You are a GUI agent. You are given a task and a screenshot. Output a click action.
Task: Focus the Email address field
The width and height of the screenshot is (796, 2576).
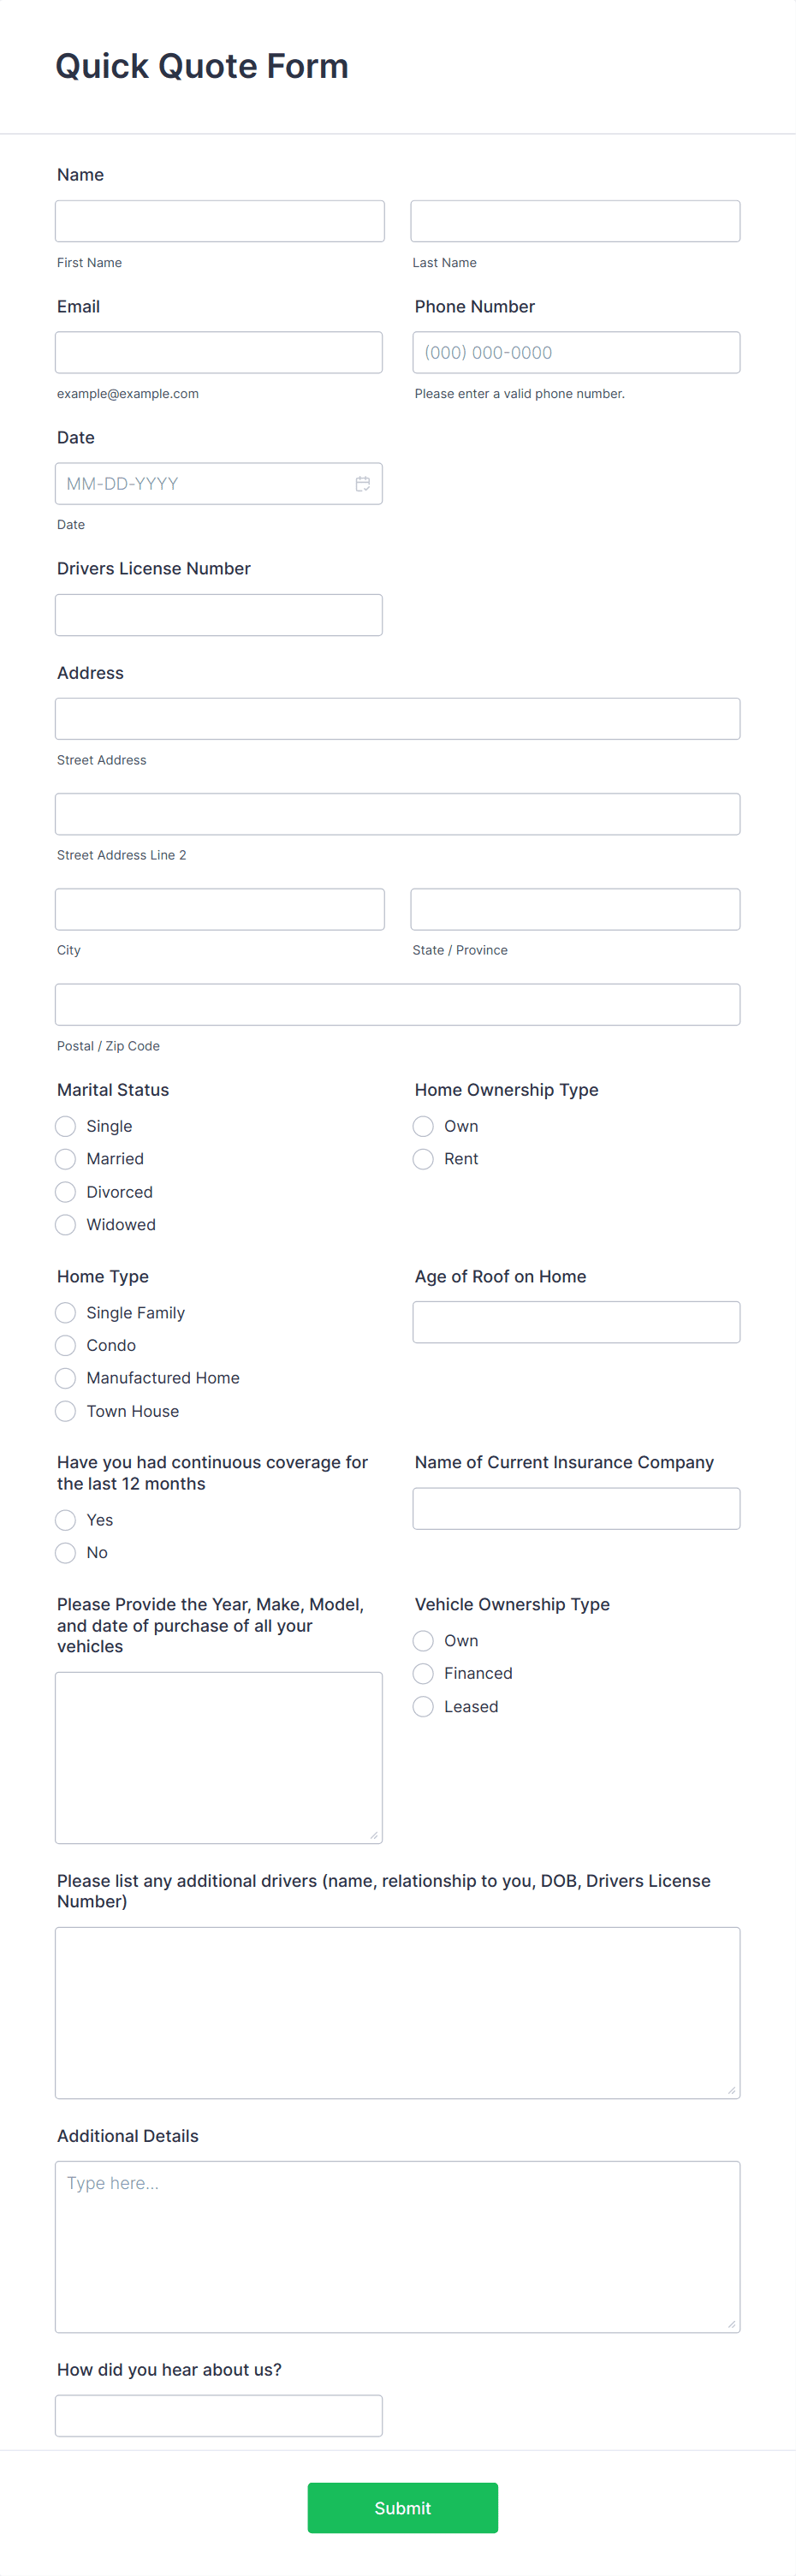(218, 351)
